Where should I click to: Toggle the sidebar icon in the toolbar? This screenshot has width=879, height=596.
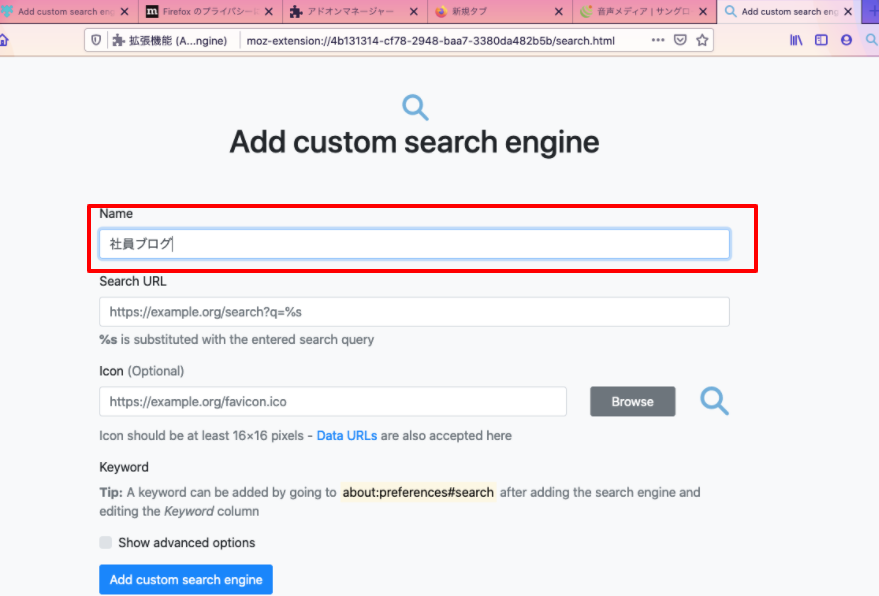point(821,41)
